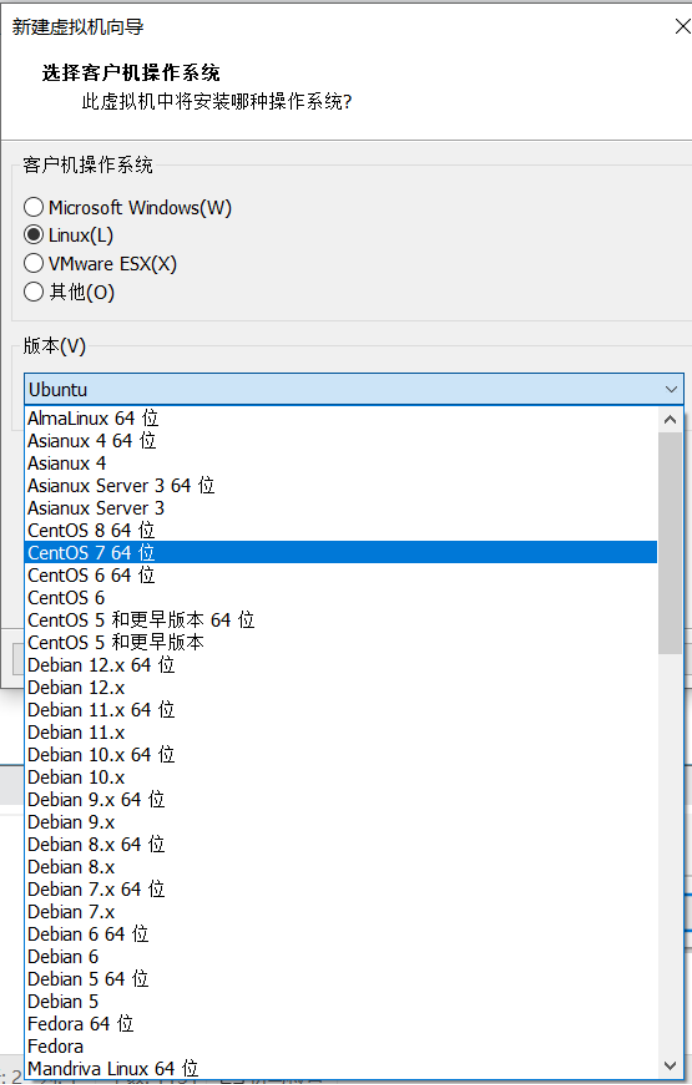Choose Debian 5 64 位
692x1085 pixels.
coord(341,978)
